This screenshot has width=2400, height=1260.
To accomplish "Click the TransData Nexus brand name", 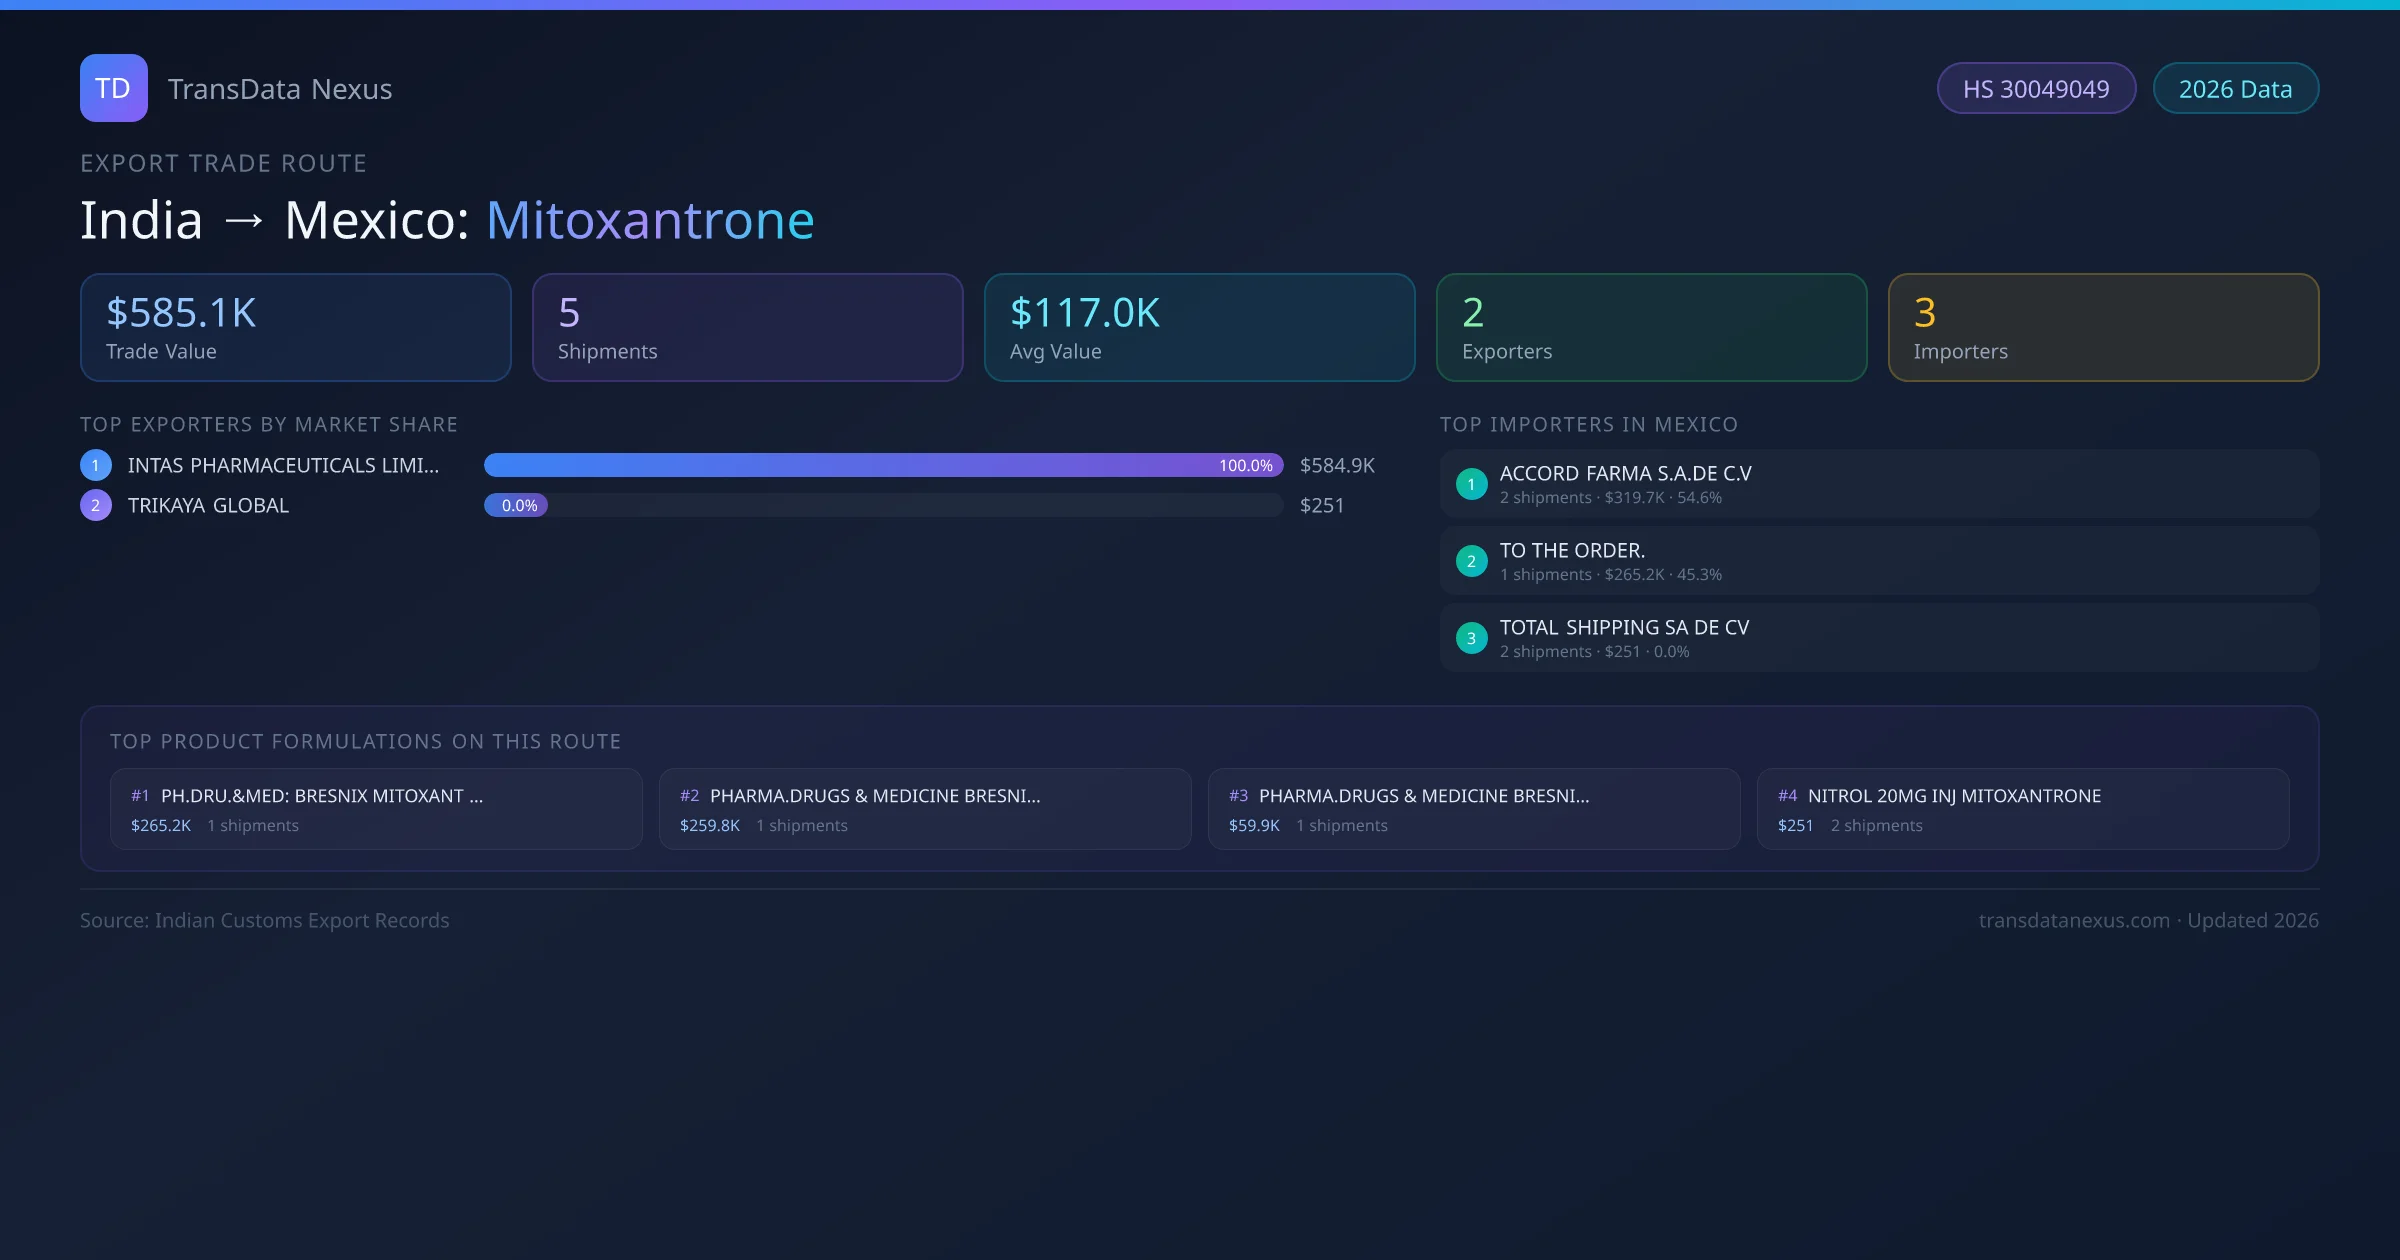I will [x=280, y=89].
